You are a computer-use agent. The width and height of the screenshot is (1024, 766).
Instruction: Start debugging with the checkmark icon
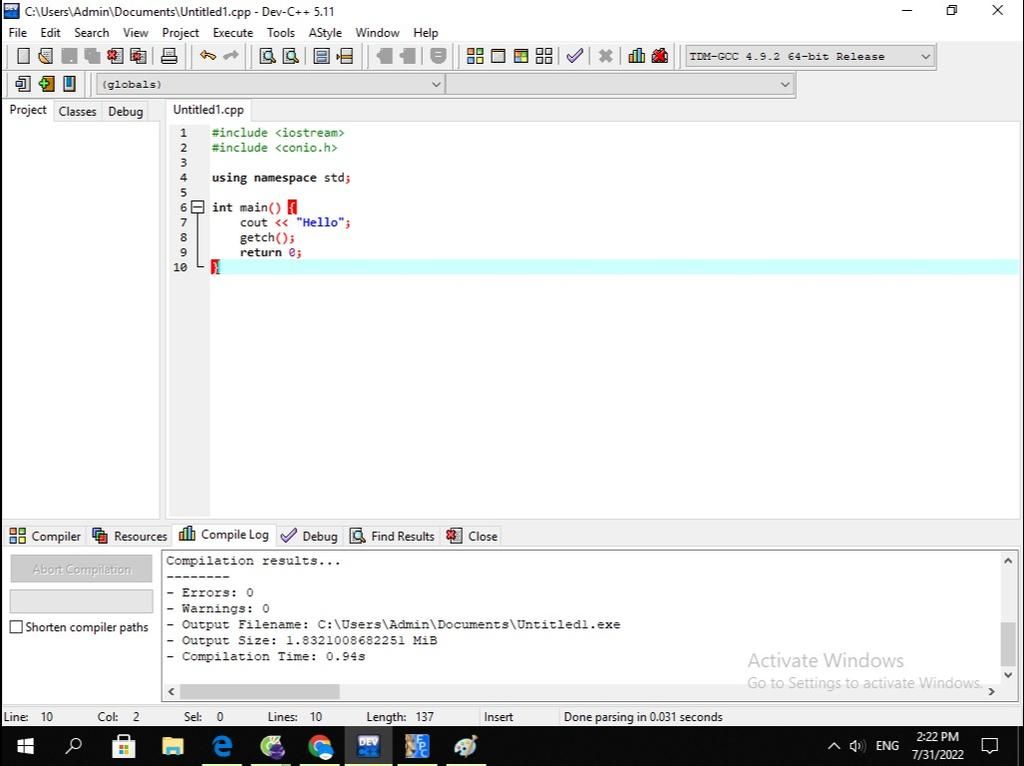pyautogui.click(x=575, y=56)
